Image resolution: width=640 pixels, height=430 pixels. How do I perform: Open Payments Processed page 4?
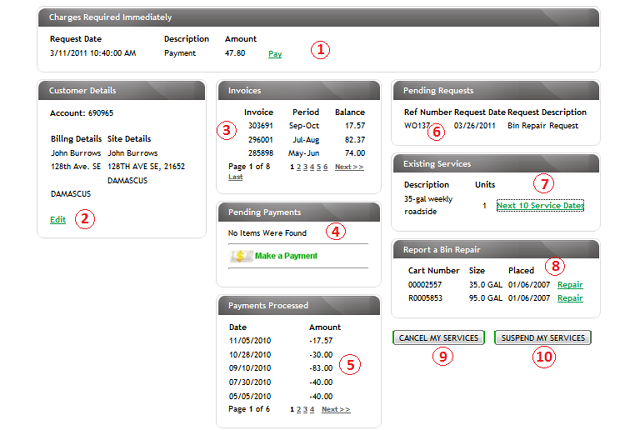pos(312,410)
